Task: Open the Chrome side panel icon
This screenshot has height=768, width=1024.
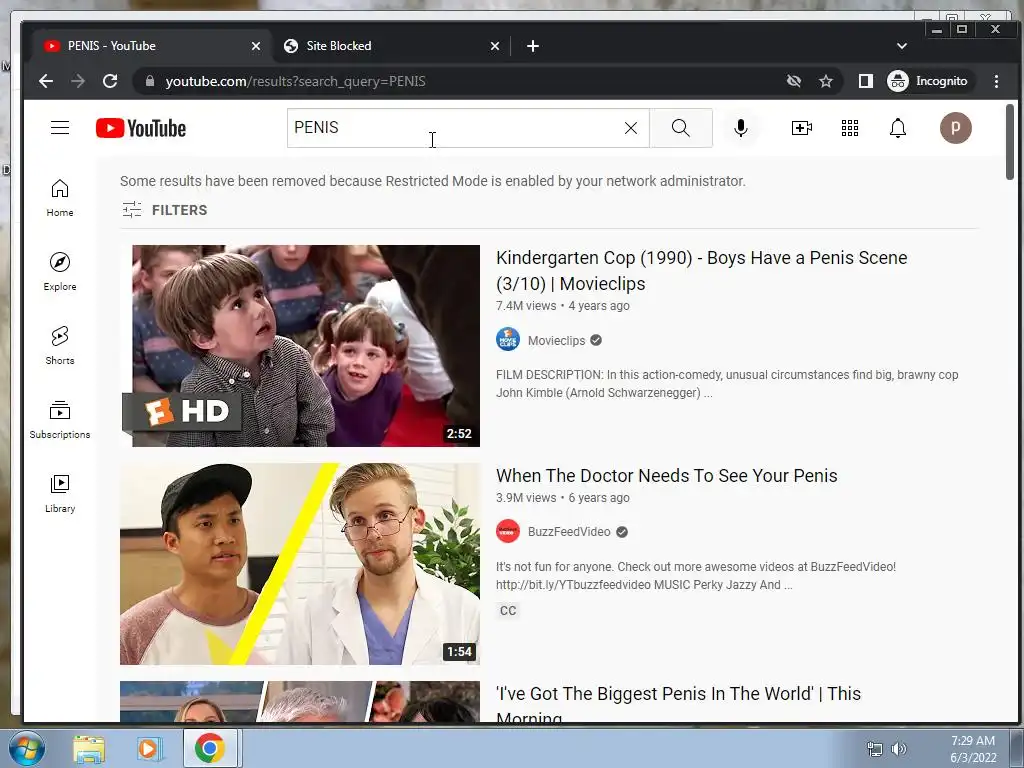Action: pyautogui.click(x=865, y=81)
